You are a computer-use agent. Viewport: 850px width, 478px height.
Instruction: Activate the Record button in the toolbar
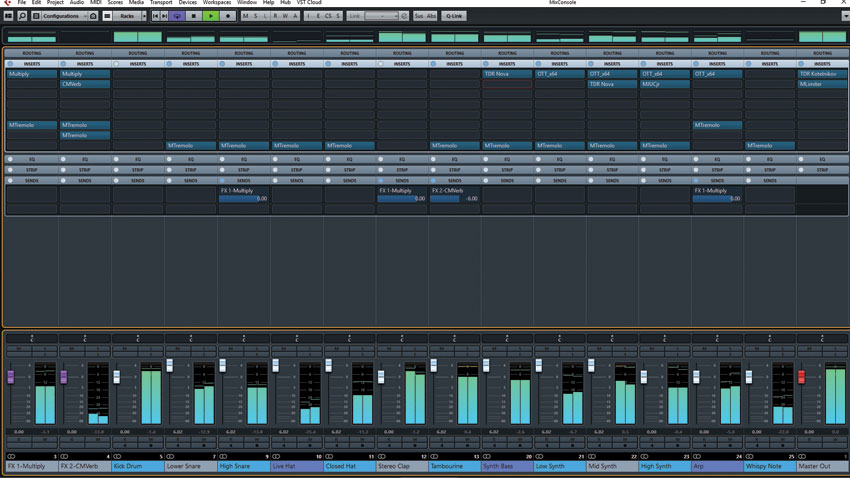(228, 16)
